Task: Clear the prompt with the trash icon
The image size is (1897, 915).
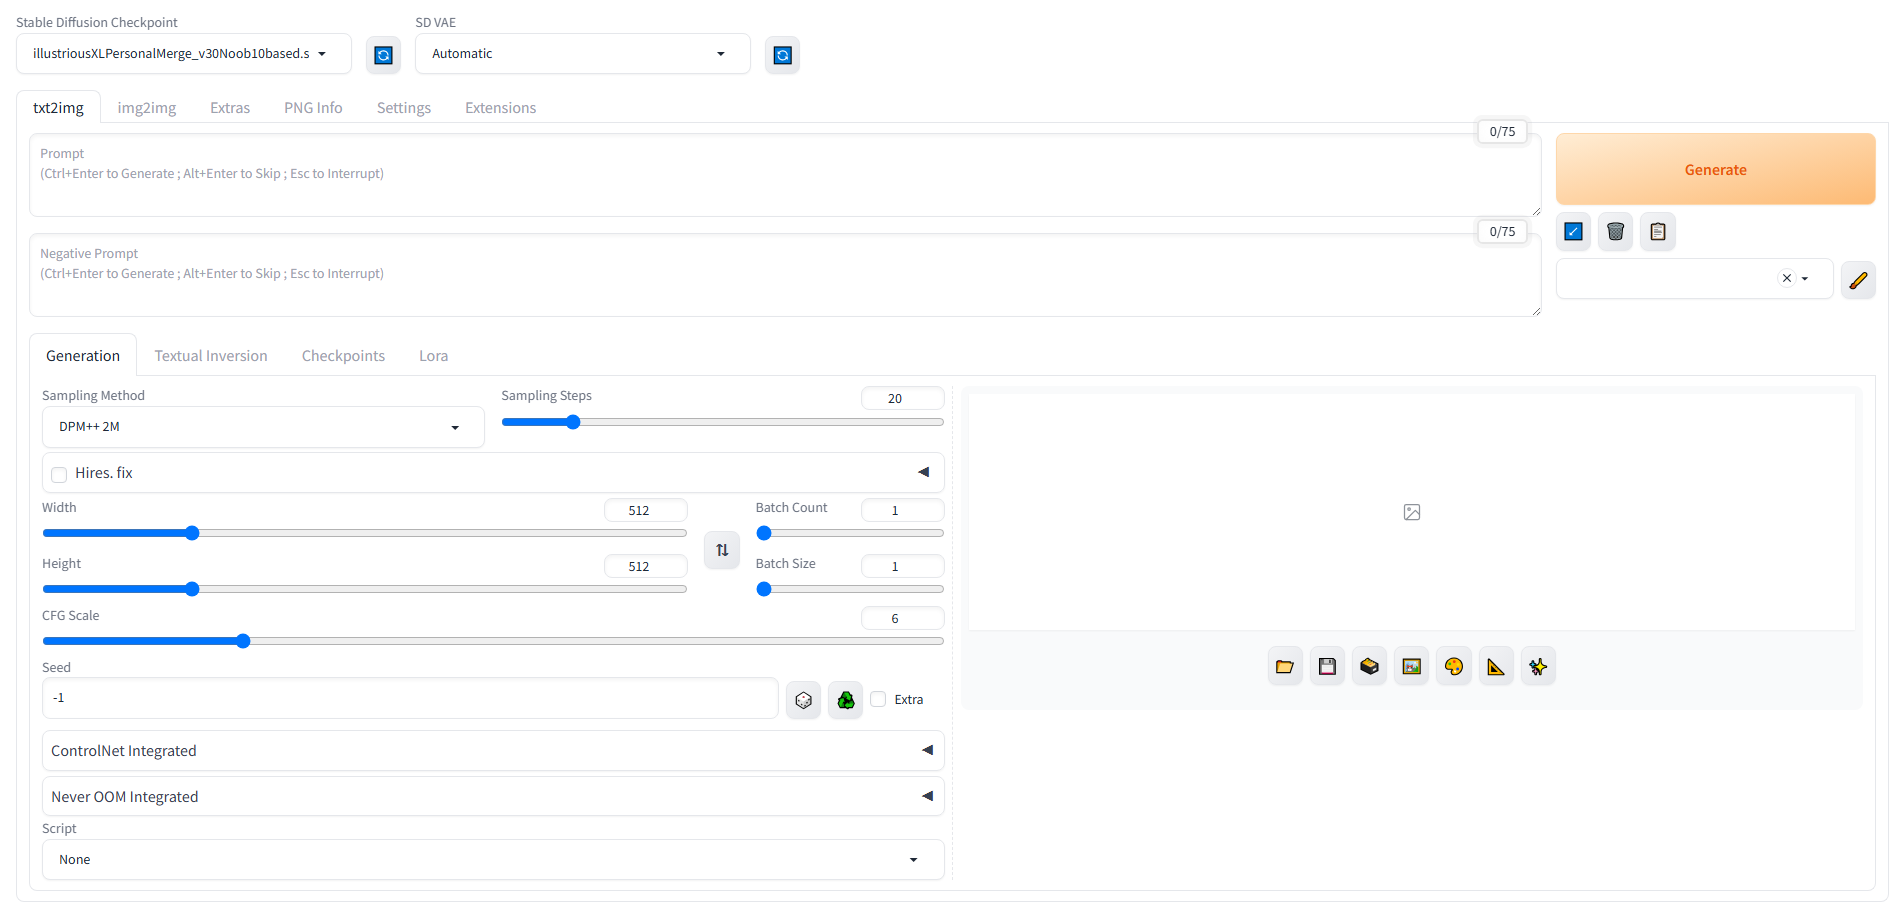Action: coord(1615,231)
